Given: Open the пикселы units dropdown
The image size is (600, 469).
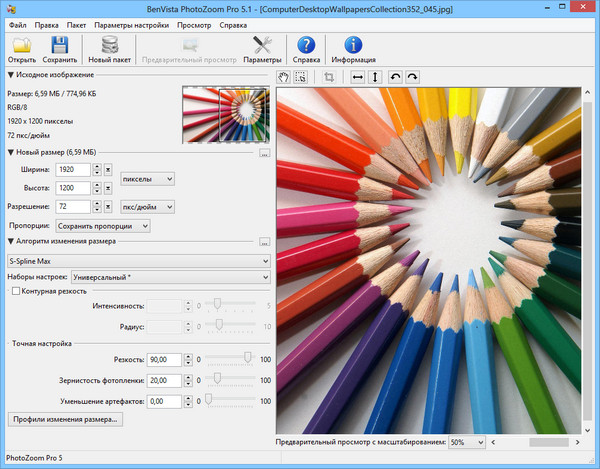Looking at the screenshot, I should pos(147,178).
